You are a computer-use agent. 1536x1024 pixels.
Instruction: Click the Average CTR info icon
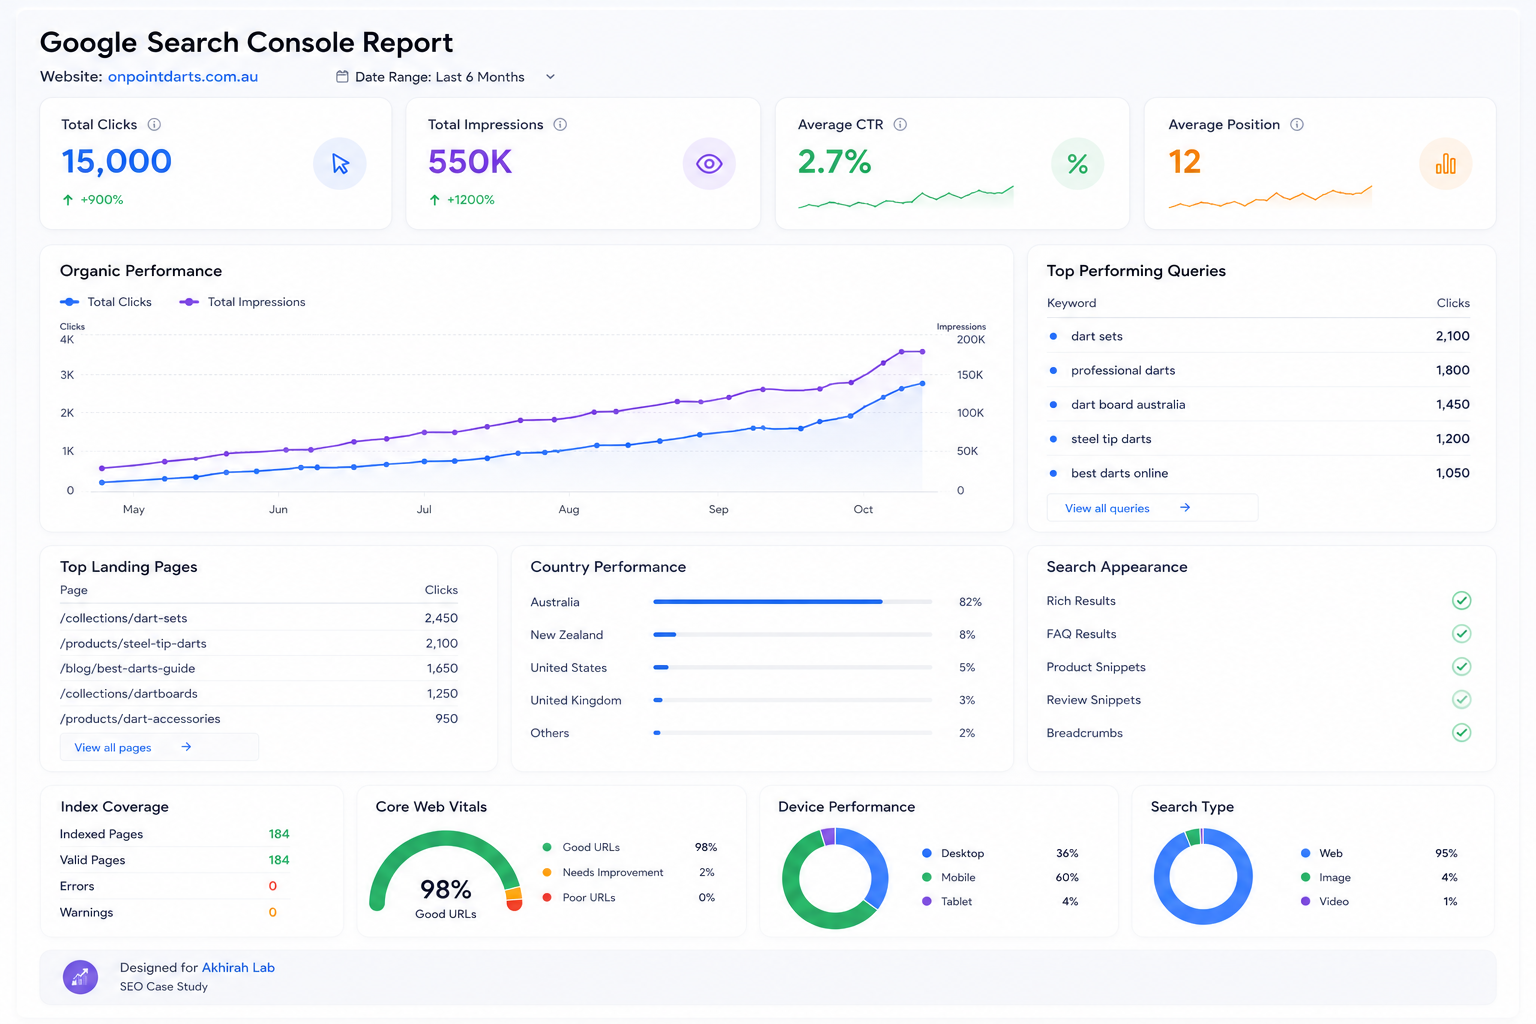[900, 125]
